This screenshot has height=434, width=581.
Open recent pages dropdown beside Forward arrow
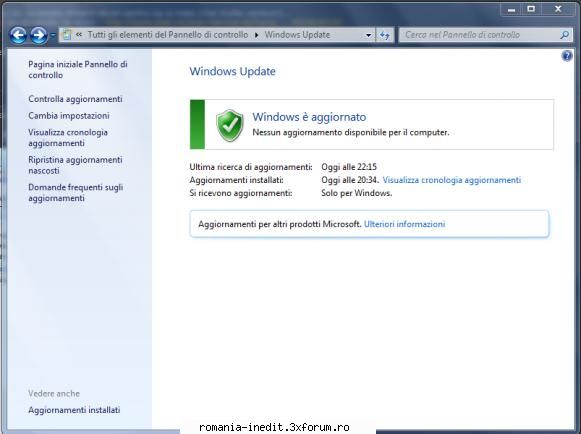pos(52,35)
